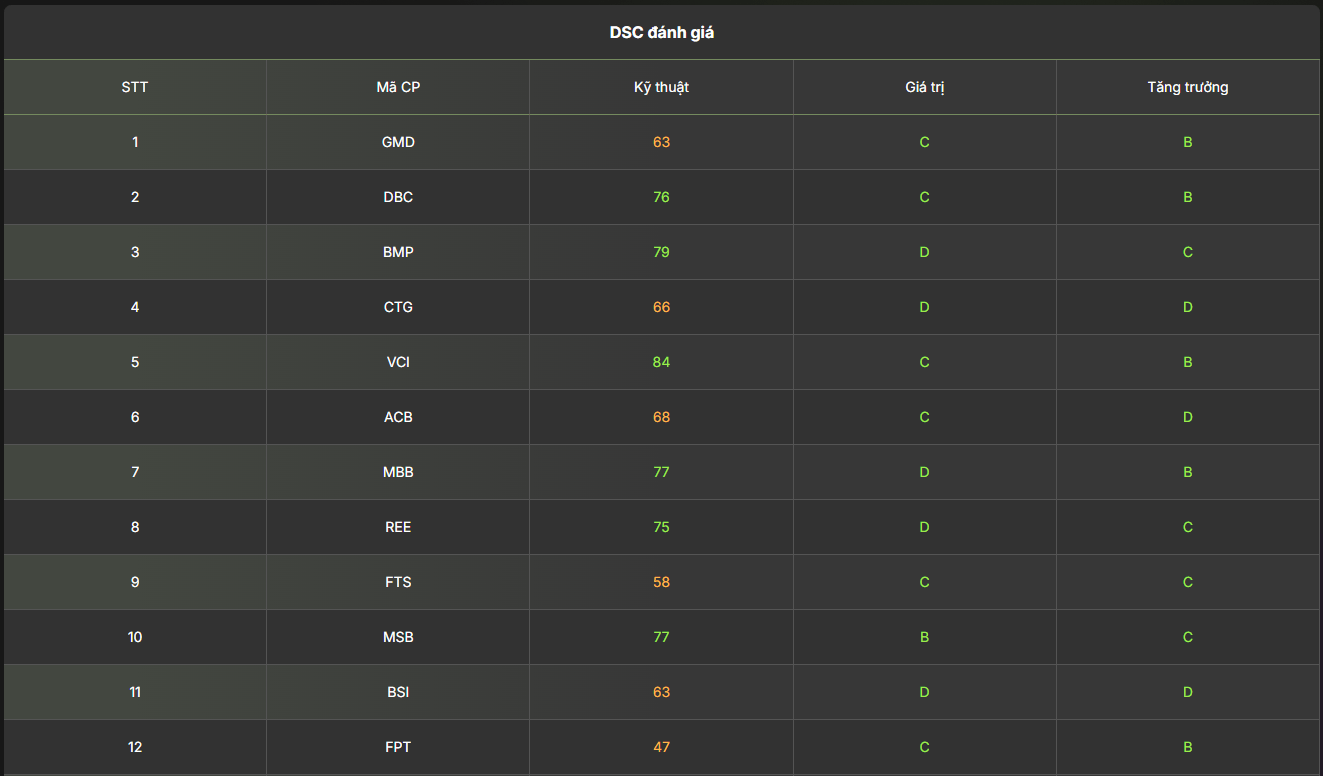Click the MBB stock code
The height and width of the screenshot is (776, 1323).
[x=398, y=472]
